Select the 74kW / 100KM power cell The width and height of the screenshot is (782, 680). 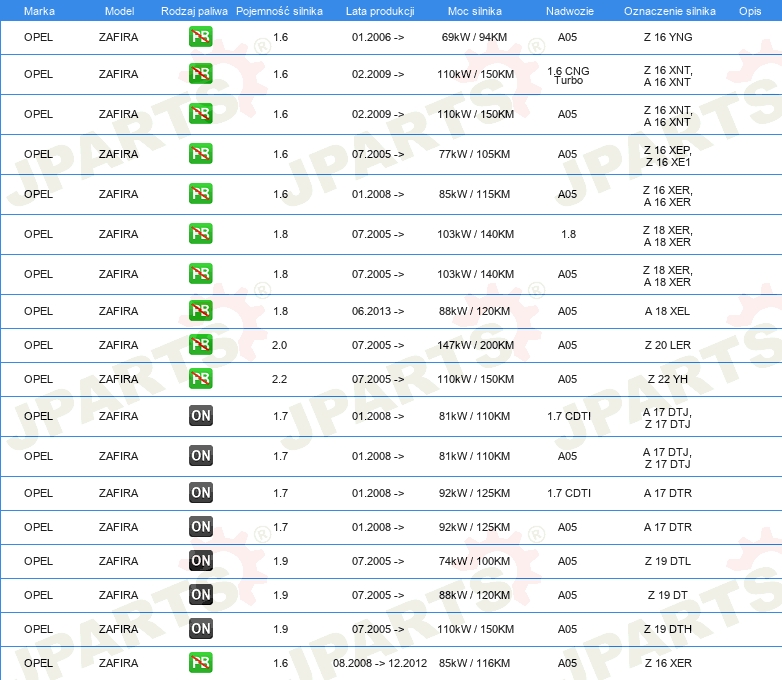(474, 561)
